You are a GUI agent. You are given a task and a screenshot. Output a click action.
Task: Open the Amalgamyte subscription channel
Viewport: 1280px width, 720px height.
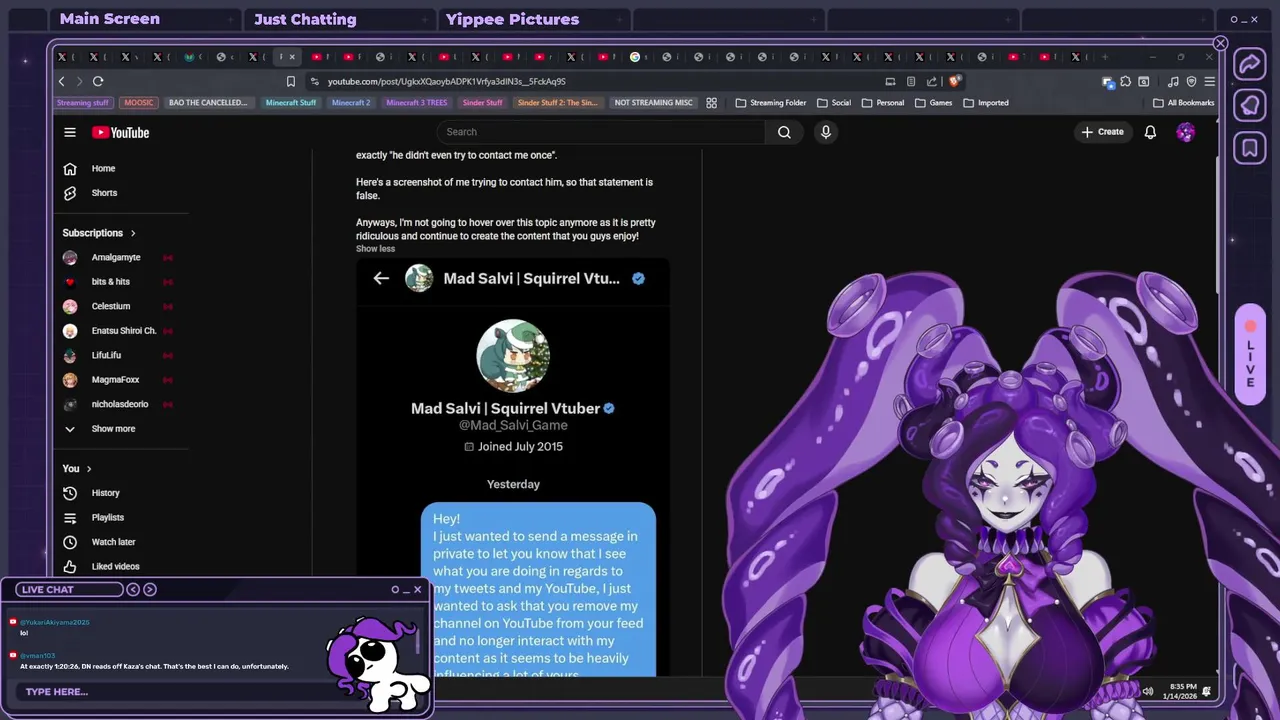[117, 257]
